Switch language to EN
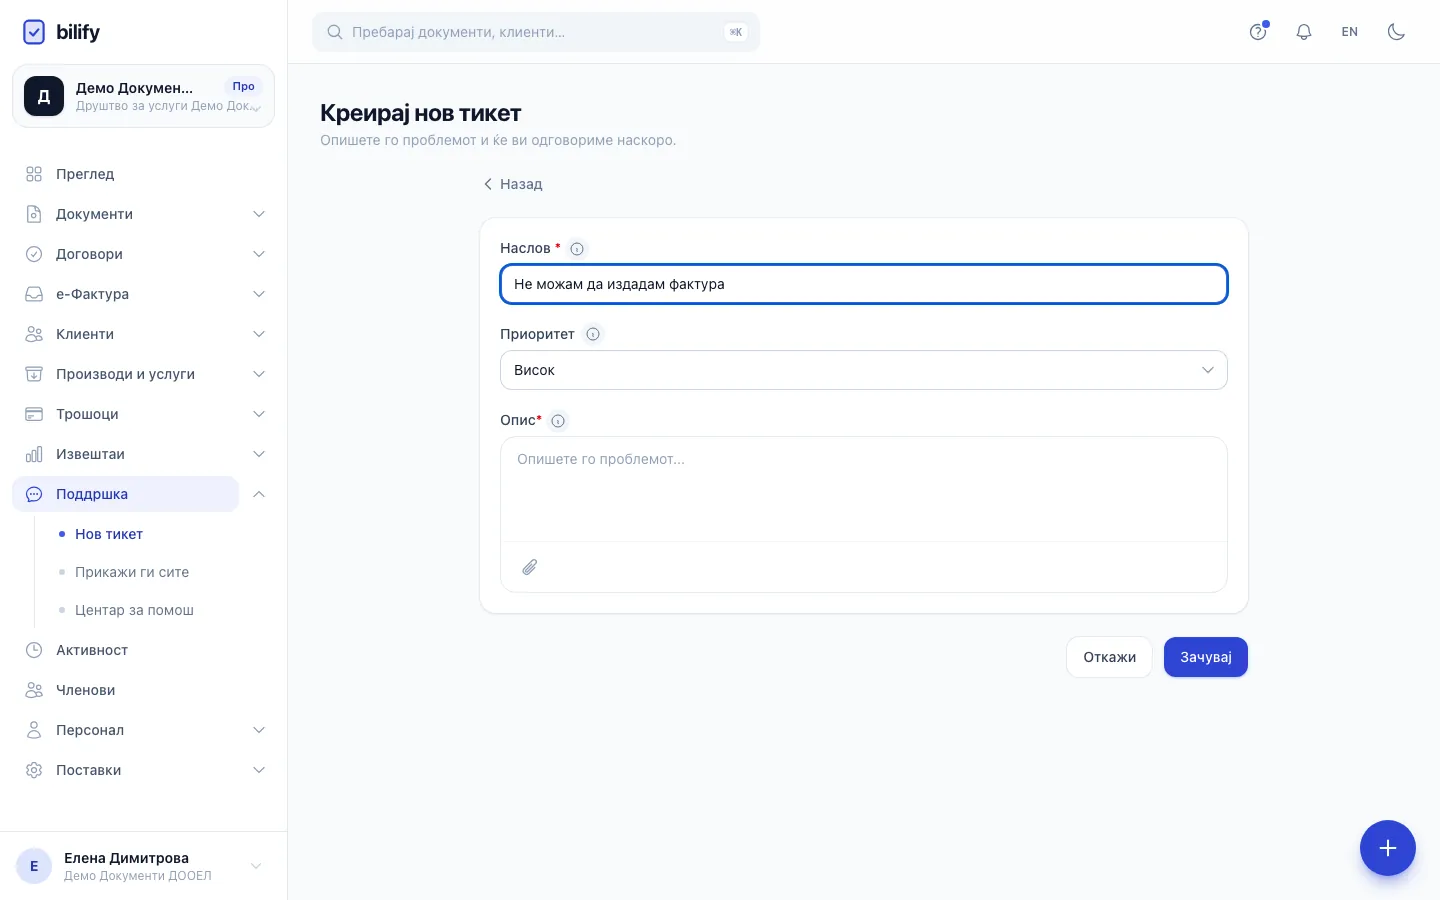The image size is (1440, 900). [1350, 32]
